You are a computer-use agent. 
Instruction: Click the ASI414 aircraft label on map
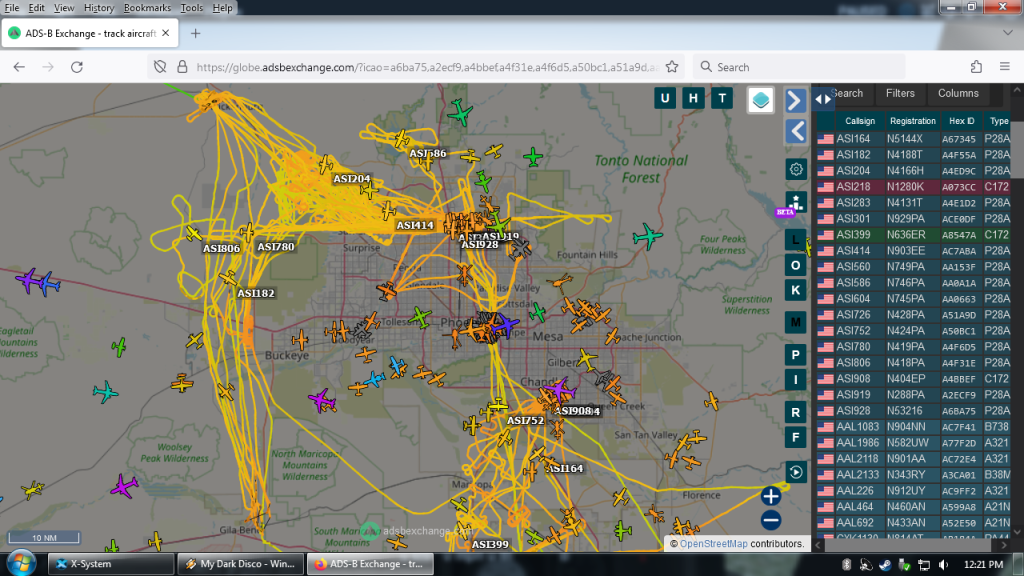(415, 225)
